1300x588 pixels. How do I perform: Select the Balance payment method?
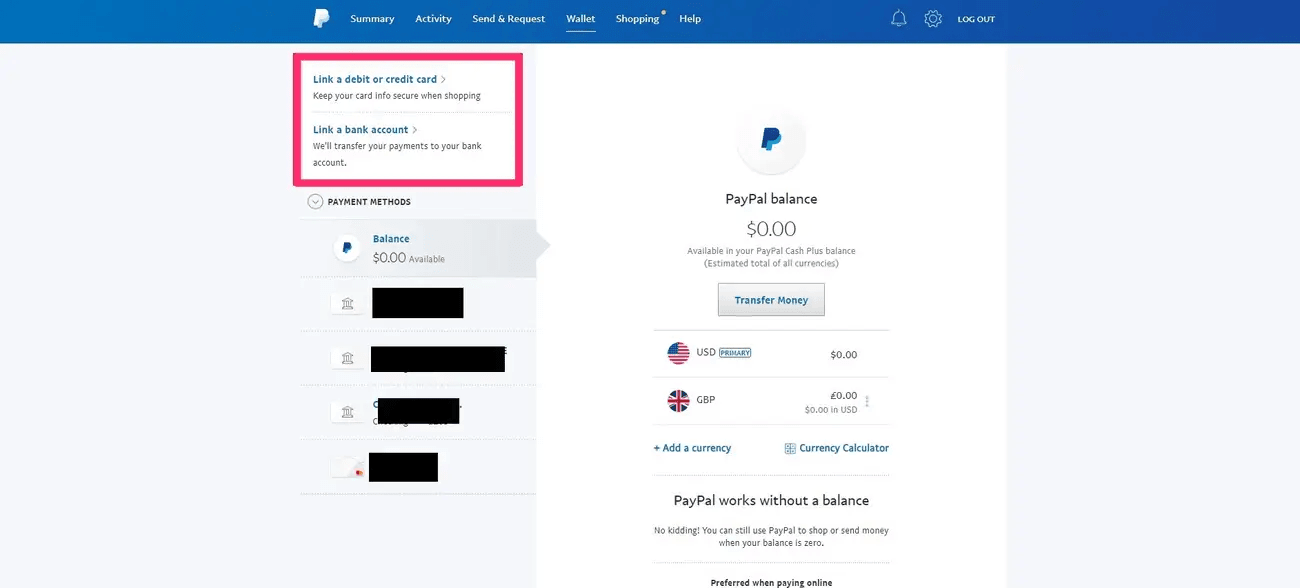419,248
